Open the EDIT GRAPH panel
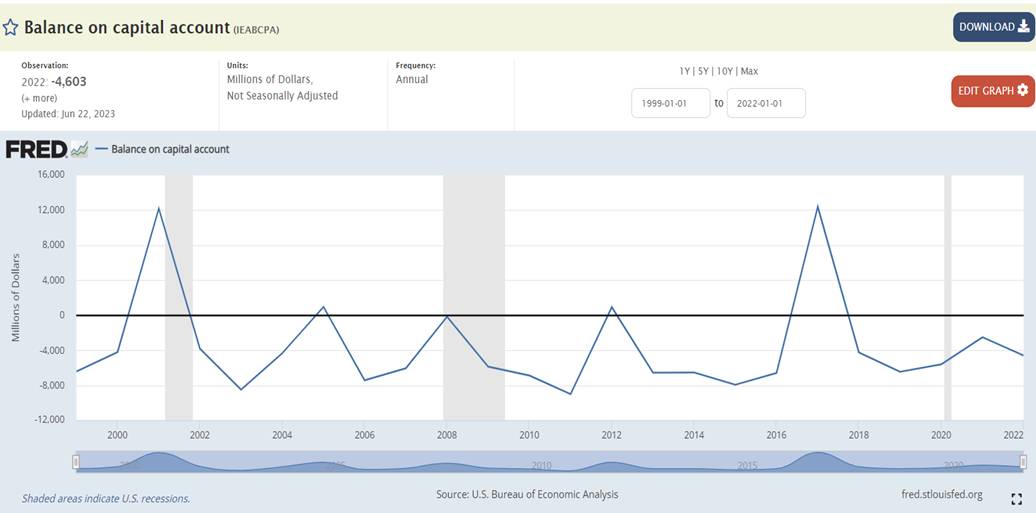Image resolution: width=1036 pixels, height=513 pixels. (992, 91)
